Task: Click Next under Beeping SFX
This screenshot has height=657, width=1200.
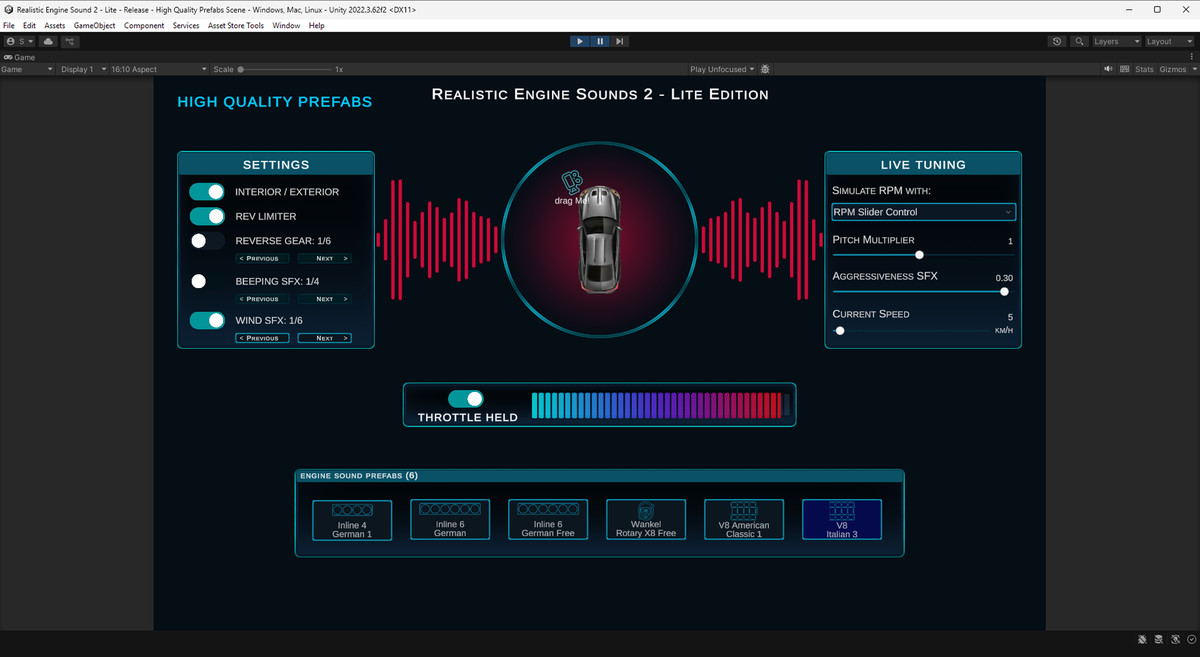Action: (x=325, y=298)
